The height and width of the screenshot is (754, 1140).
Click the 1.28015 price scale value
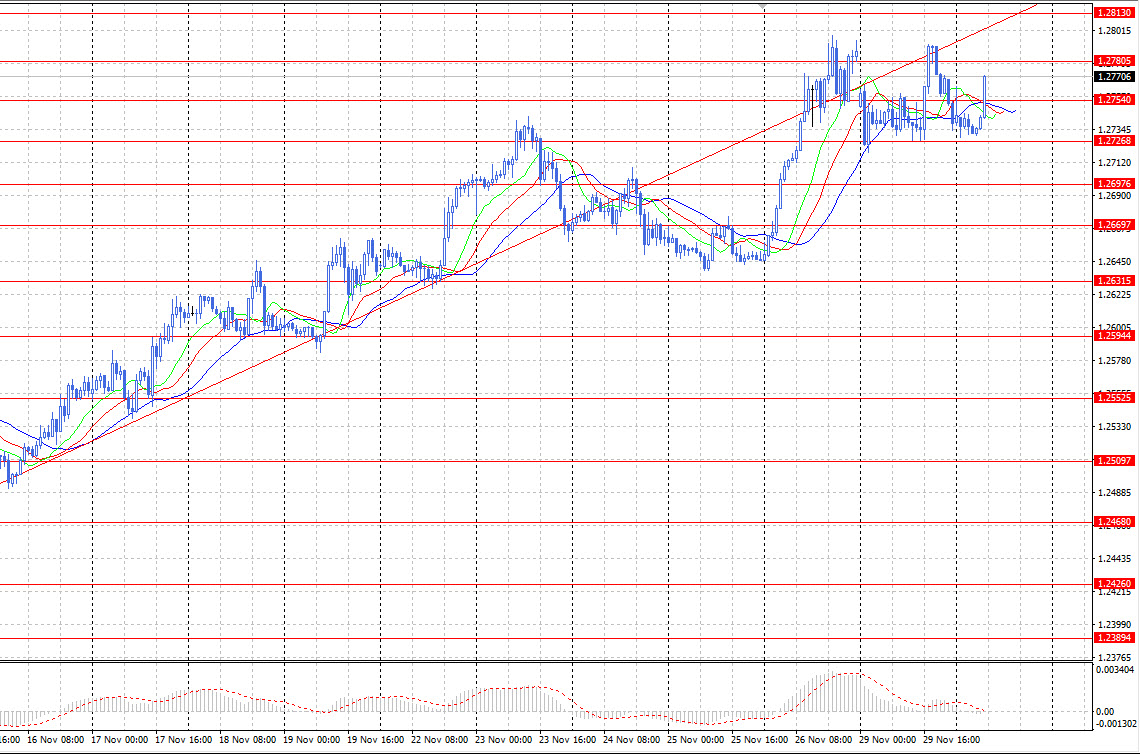tap(1115, 31)
